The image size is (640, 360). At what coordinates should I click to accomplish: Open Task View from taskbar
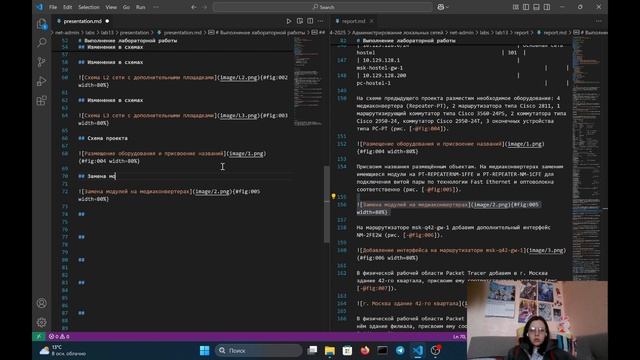tap(312, 350)
